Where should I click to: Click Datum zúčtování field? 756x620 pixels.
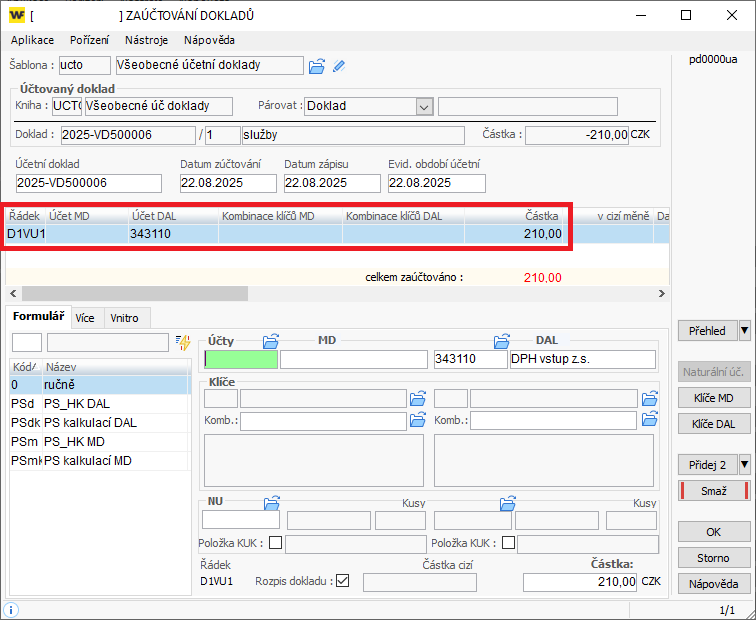tap(228, 183)
